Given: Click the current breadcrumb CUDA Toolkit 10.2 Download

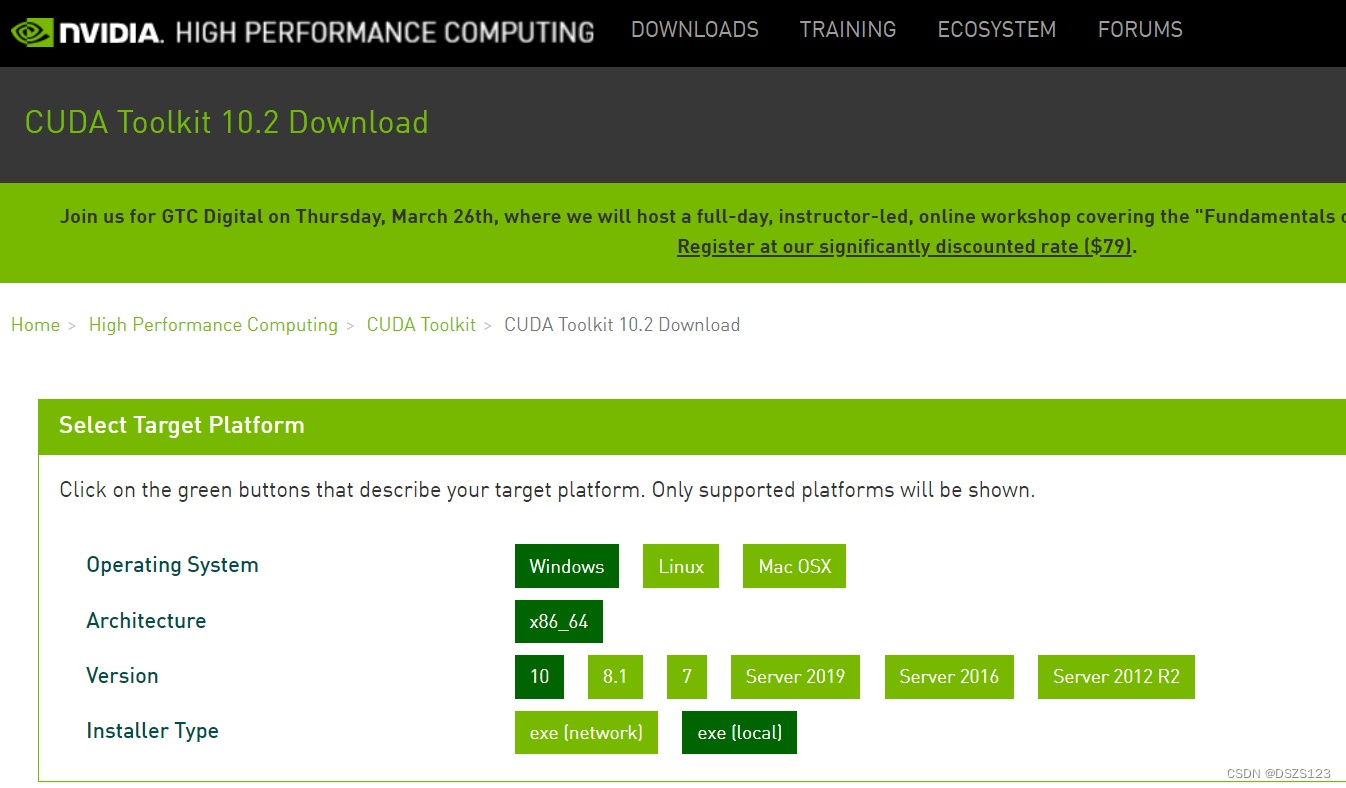Looking at the screenshot, I should tap(622, 325).
